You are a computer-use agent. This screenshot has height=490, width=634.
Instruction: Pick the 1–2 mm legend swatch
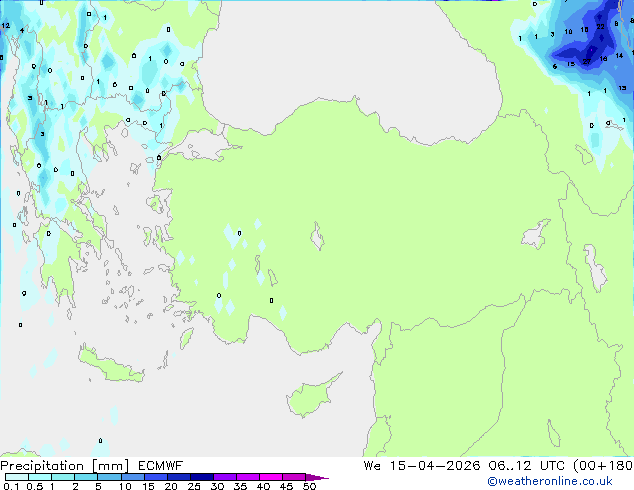coord(63,477)
